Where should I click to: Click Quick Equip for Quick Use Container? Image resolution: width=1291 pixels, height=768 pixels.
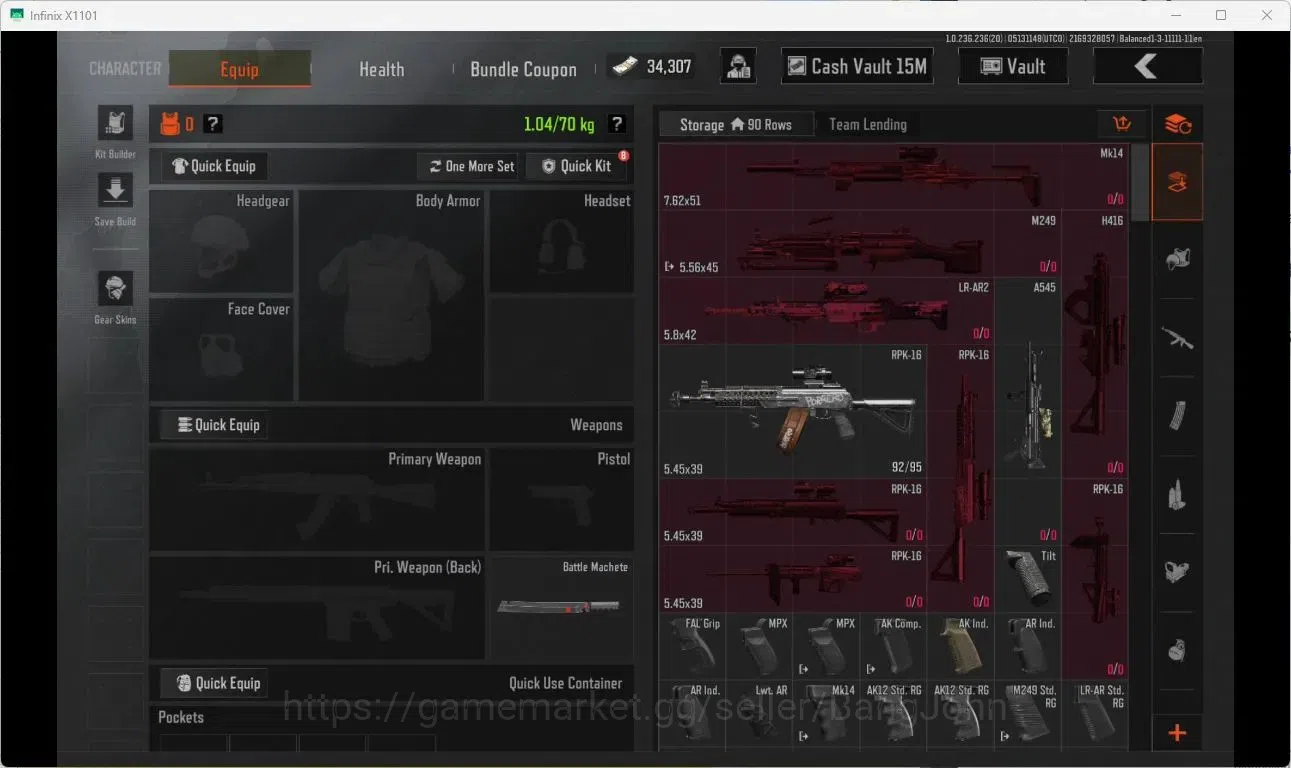(214, 683)
